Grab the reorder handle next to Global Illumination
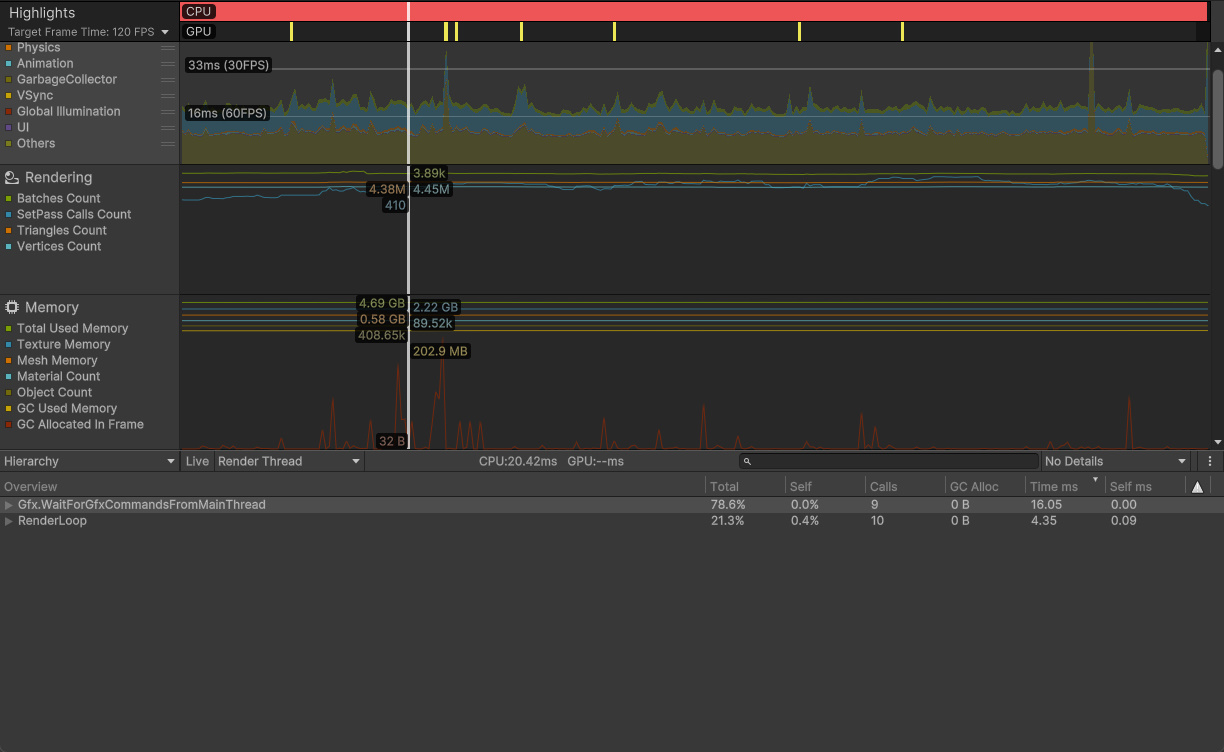This screenshot has height=752, width=1224. (168, 111)
